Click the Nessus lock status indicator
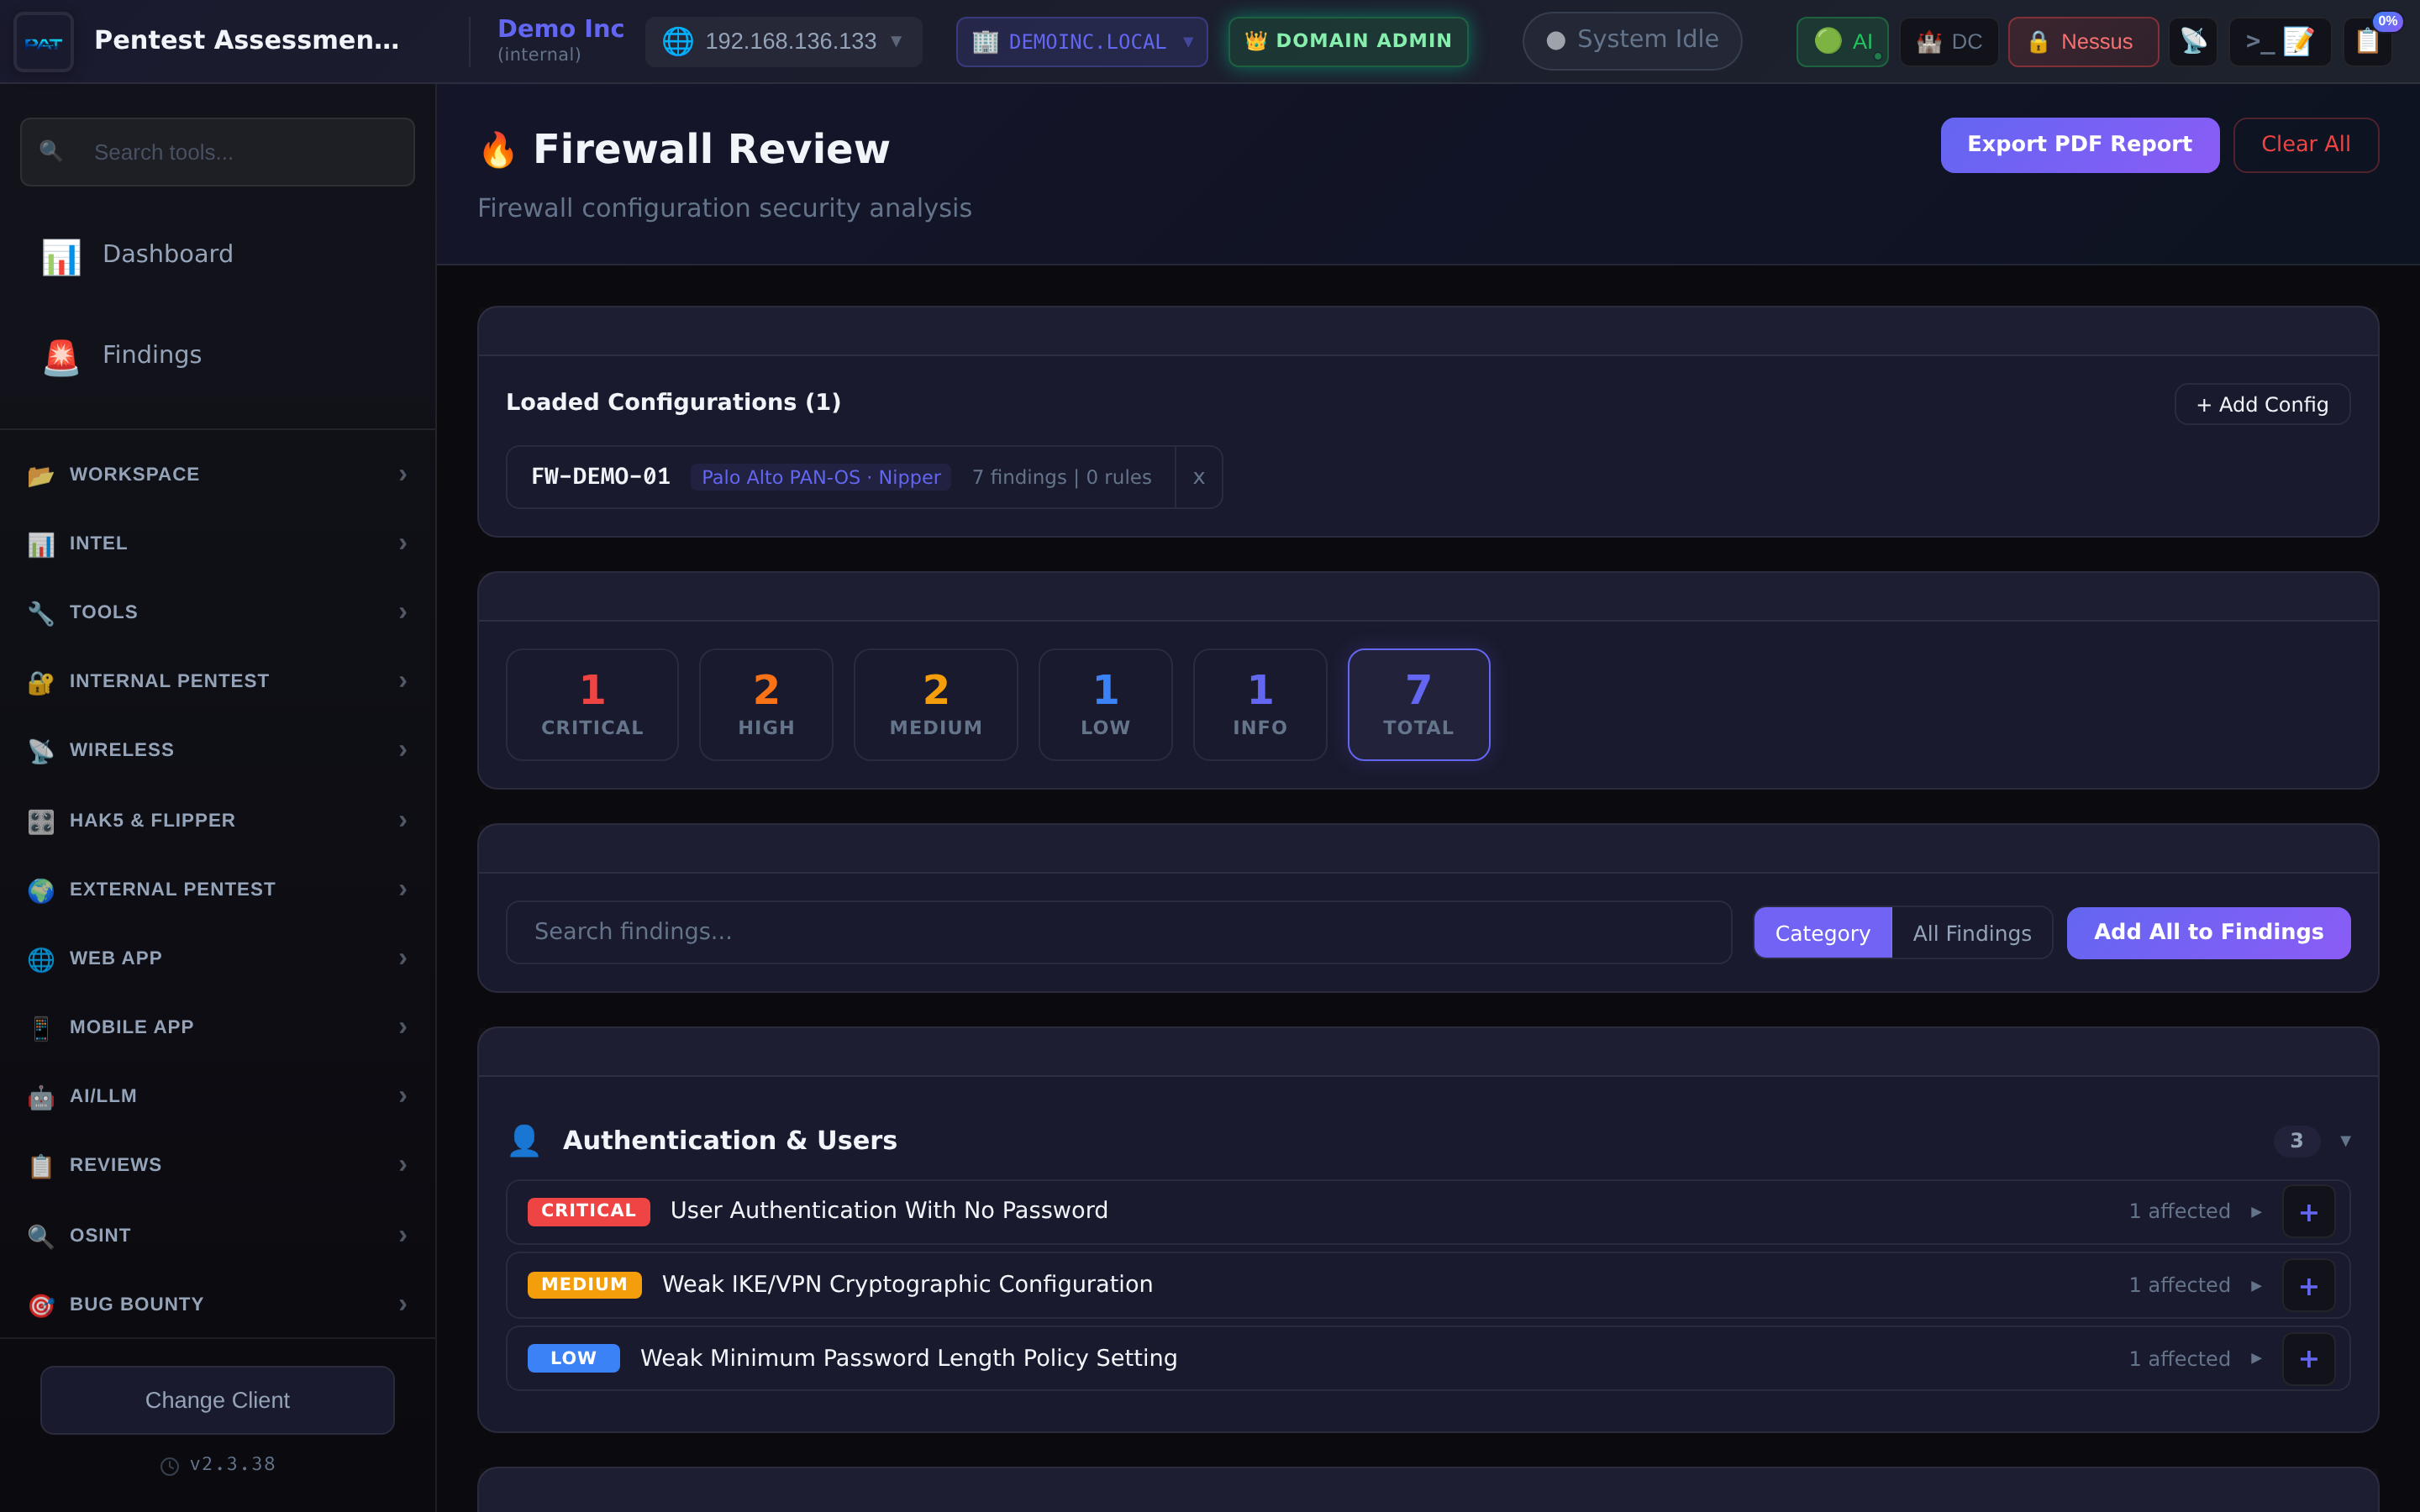This screenshot has height=1512, width=2420. click(2082, 41)
